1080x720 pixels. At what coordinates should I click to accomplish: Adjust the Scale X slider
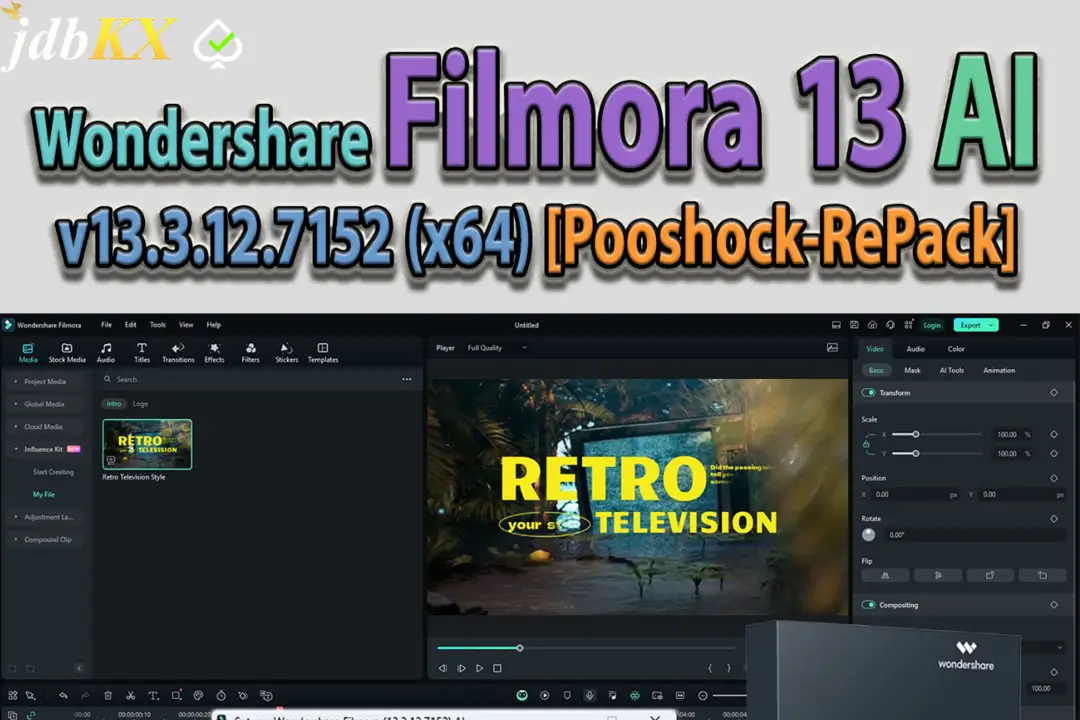pyautogui.click(x=937, y=434)
